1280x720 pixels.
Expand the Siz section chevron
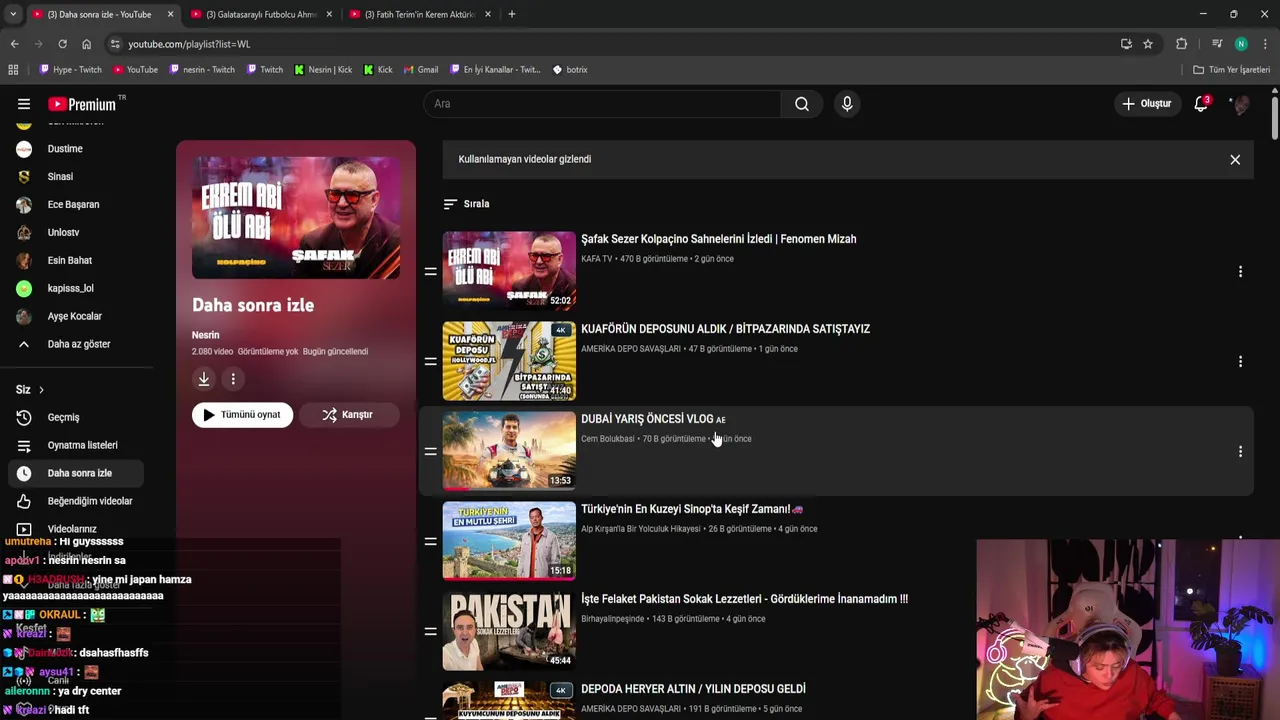coord(41,390)
